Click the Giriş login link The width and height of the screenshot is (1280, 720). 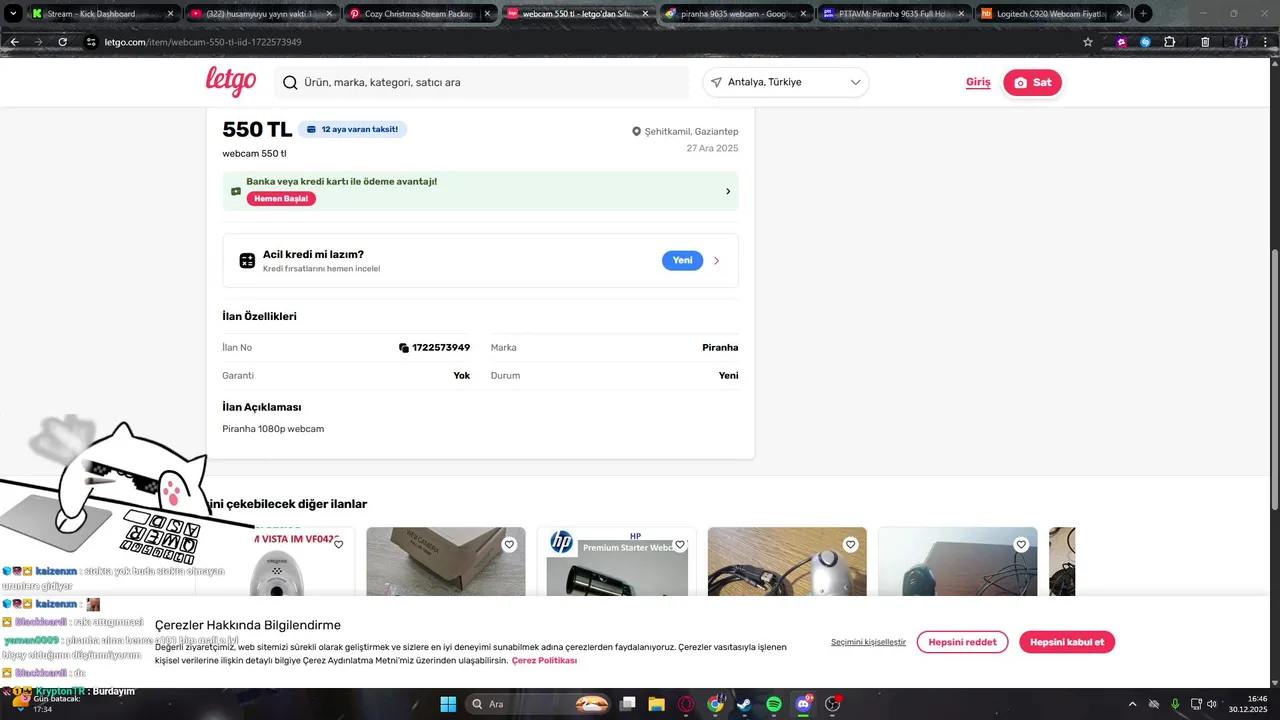[x=978, y=82]
